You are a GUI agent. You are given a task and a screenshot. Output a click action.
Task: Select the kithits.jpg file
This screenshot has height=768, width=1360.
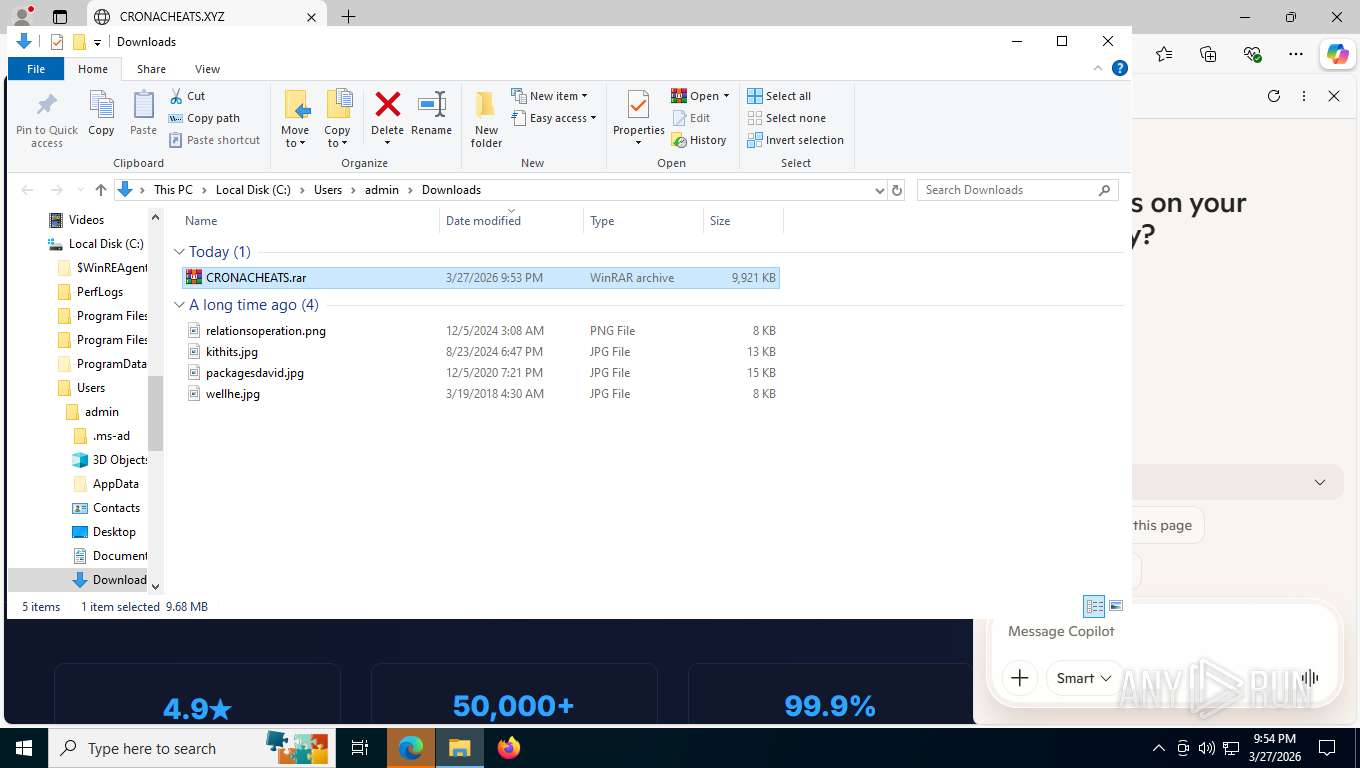point(481,352)
